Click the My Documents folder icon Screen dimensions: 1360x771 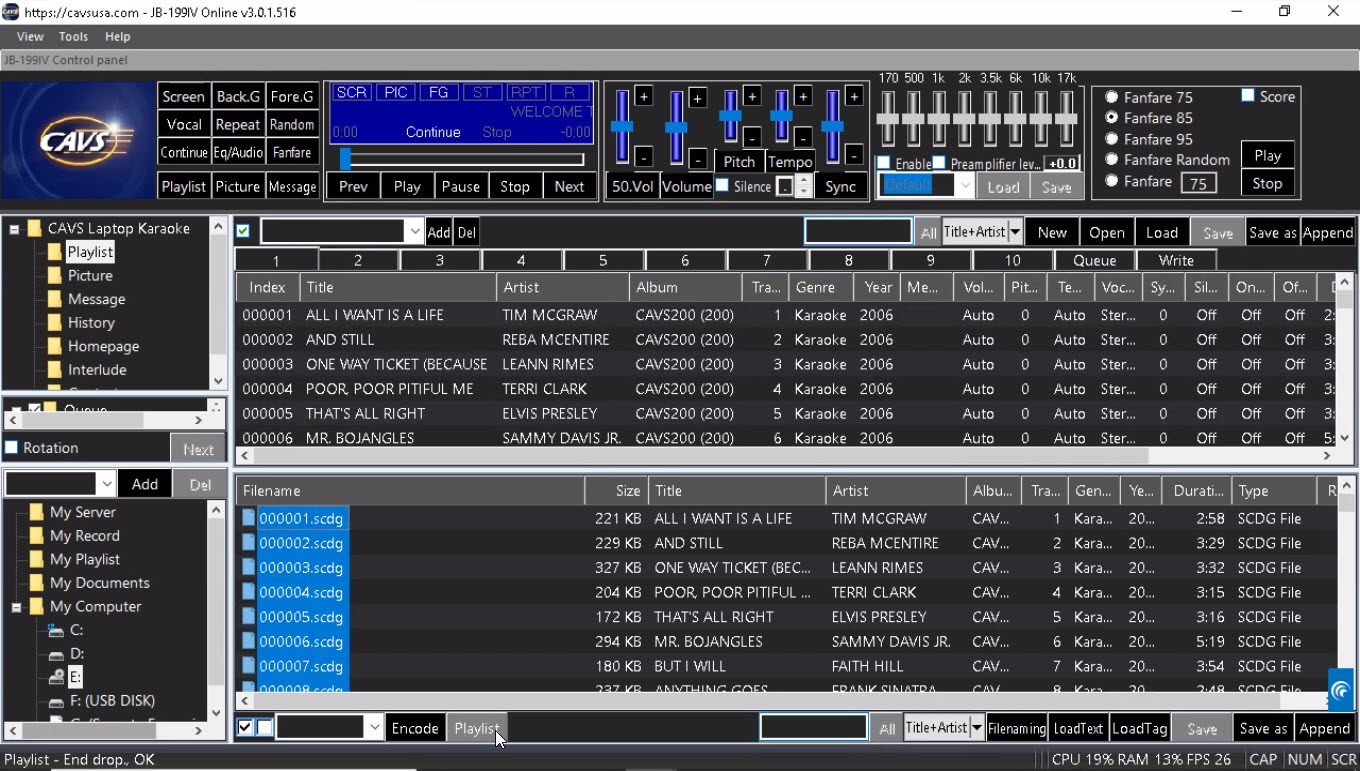[37, 583]
